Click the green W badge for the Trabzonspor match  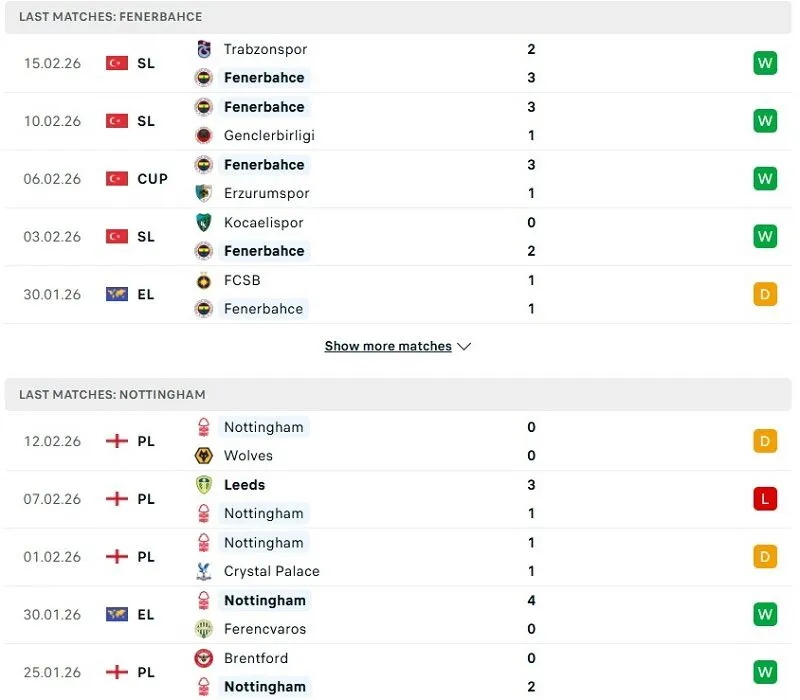[x=765, y=62]
